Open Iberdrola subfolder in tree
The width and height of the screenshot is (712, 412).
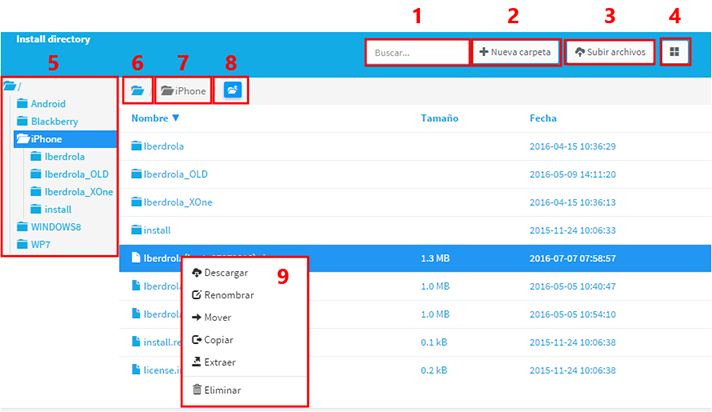57,157
